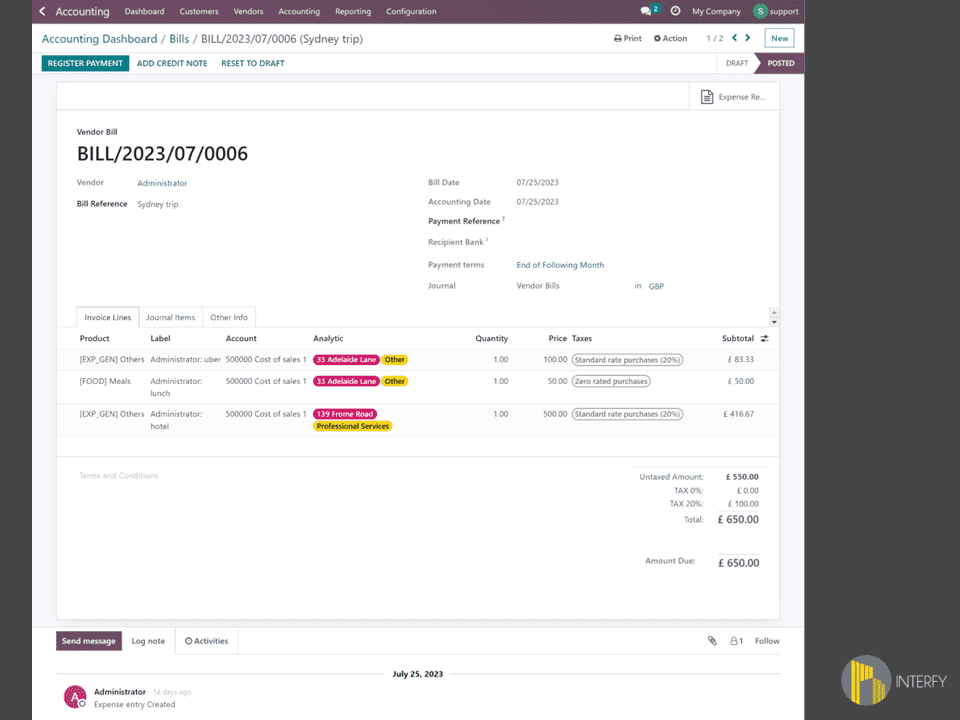Screen dimensions: 960x720
Task: Open the Customers menu
Action: (x=199, y=11)
